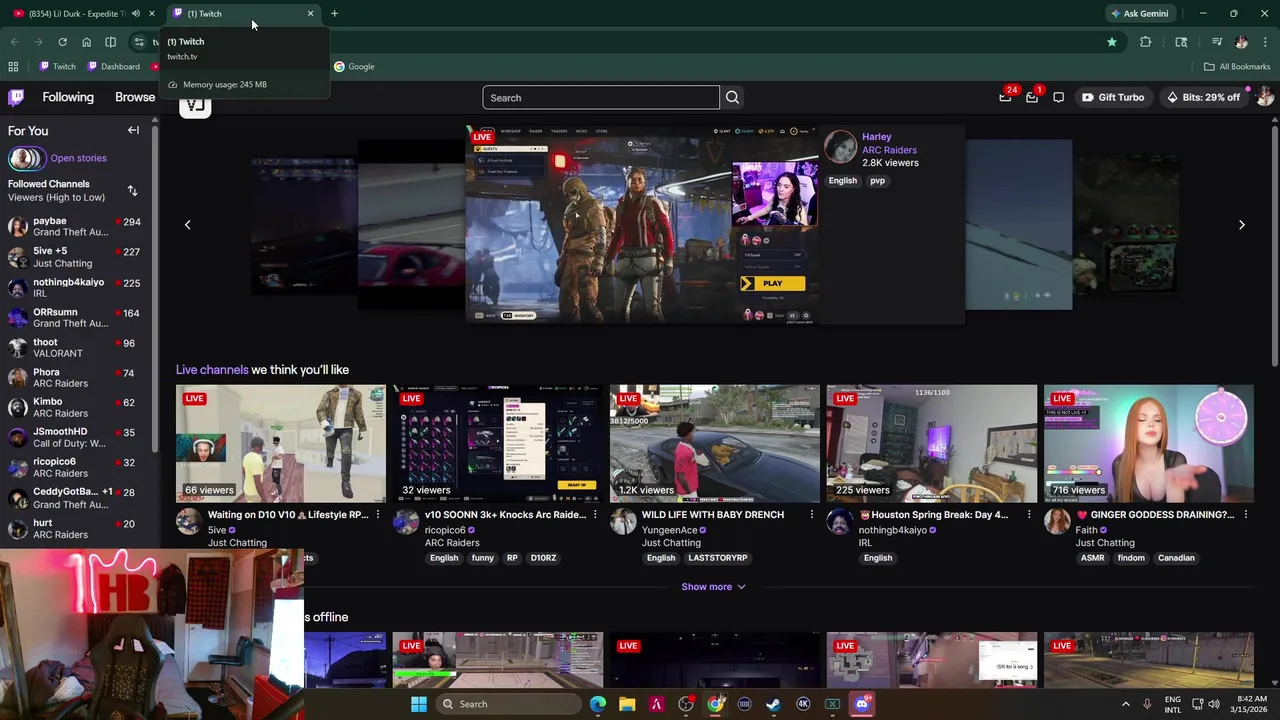The width and height of the screenshot is (1280, 720).
Task: Click the Twitch search field
Action: pos(600,98)
